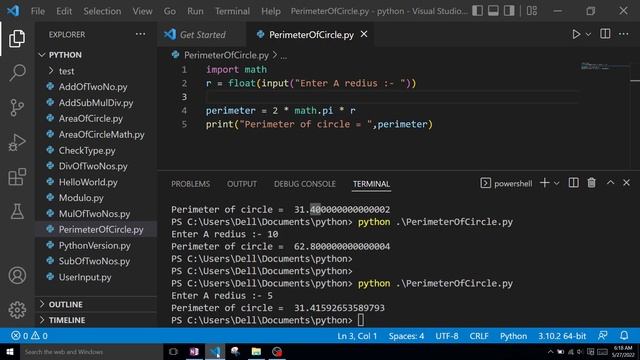This screenshot has height=360, width=640.
Task: Open the File menu
Action: click(38, 11)
